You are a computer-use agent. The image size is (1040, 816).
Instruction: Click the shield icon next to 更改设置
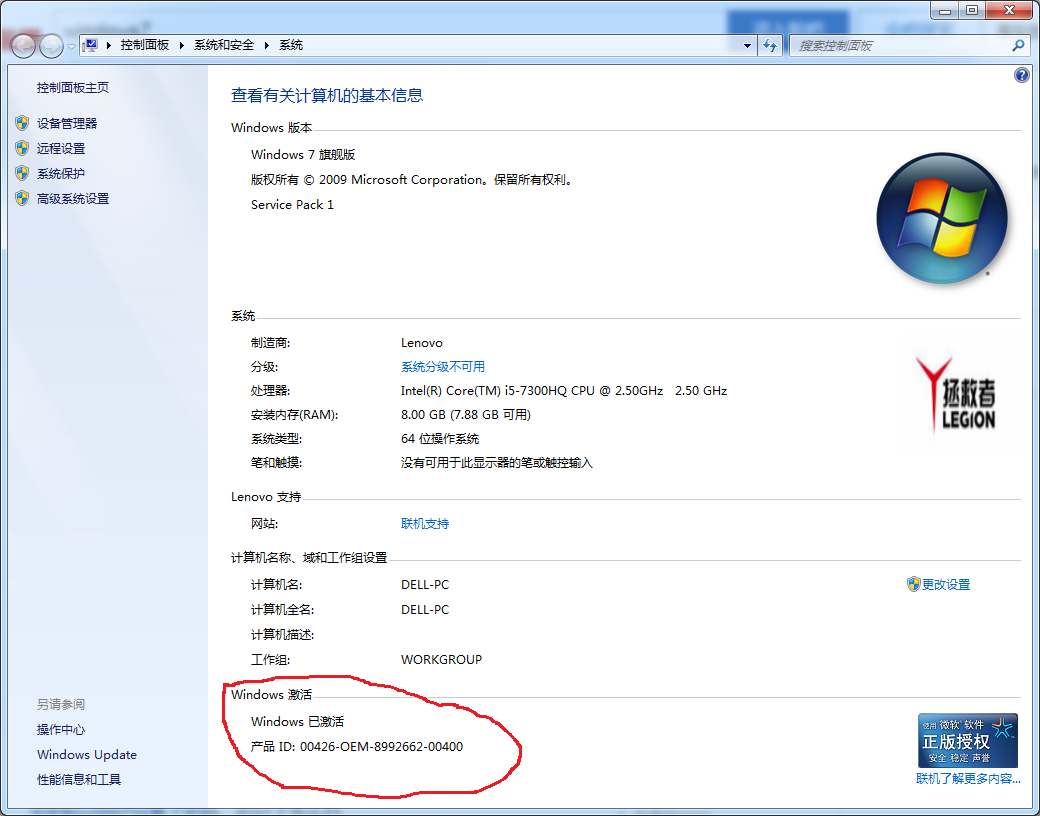(x=913, y=584)
